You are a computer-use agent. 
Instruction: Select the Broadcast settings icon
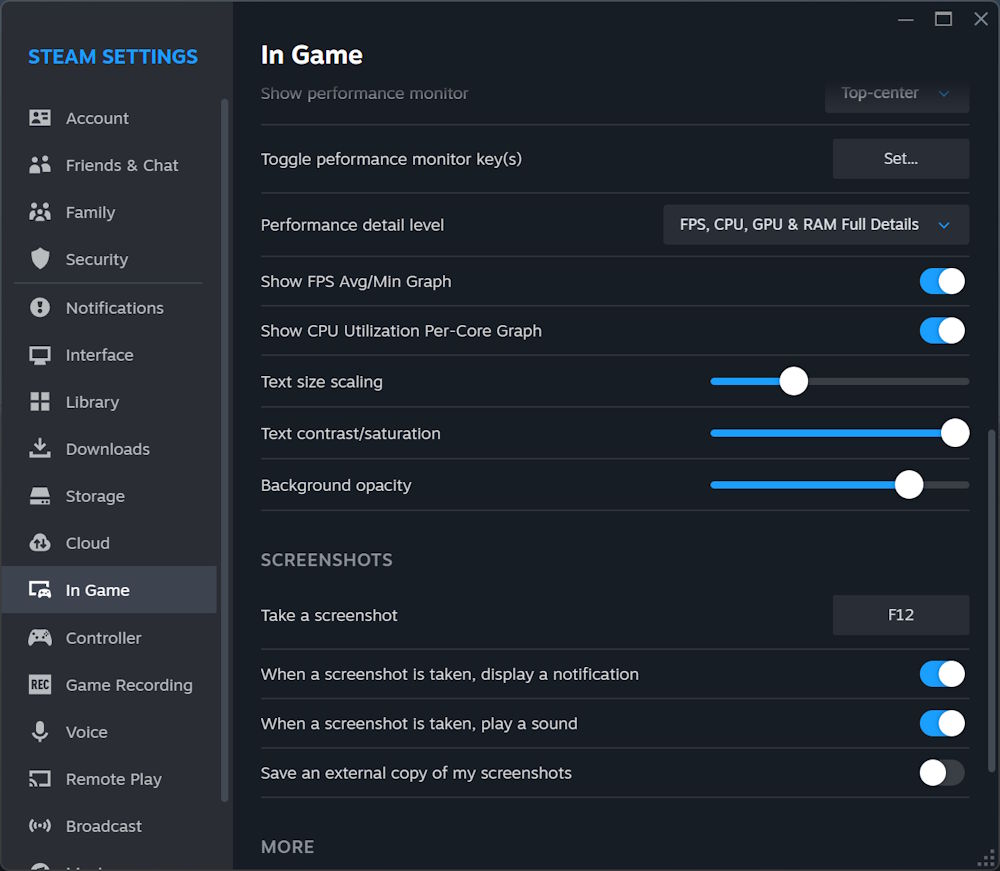(x=39, y=826)
